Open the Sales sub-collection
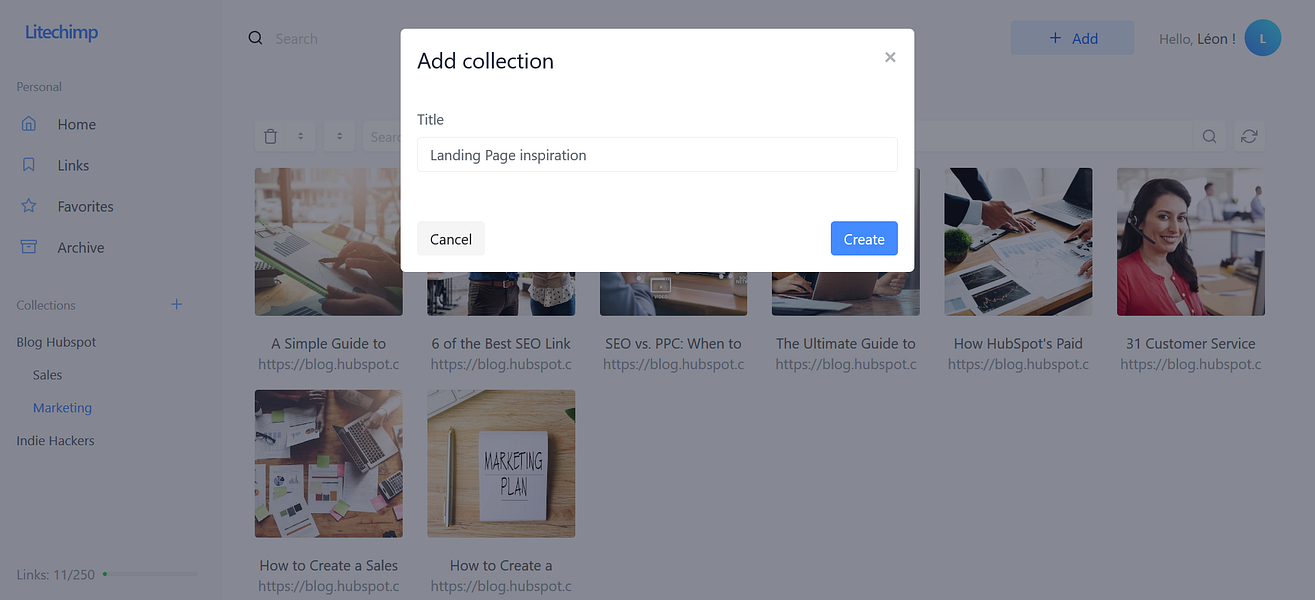 (47, 375)
